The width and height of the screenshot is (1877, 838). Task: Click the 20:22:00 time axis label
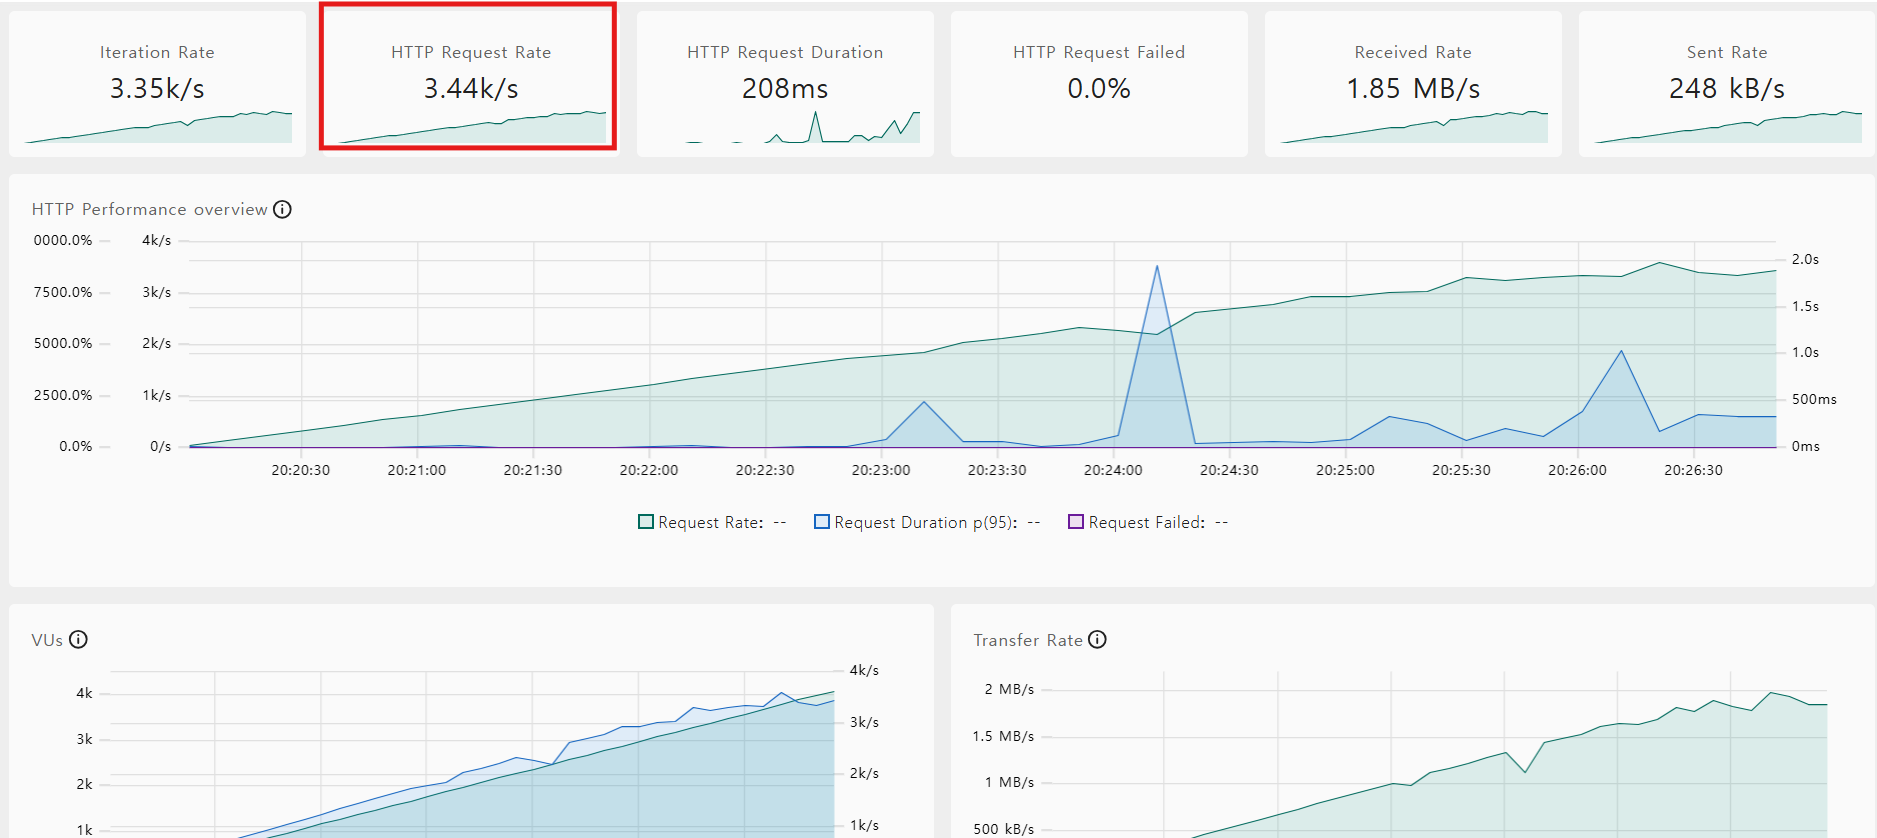[649, 470]
